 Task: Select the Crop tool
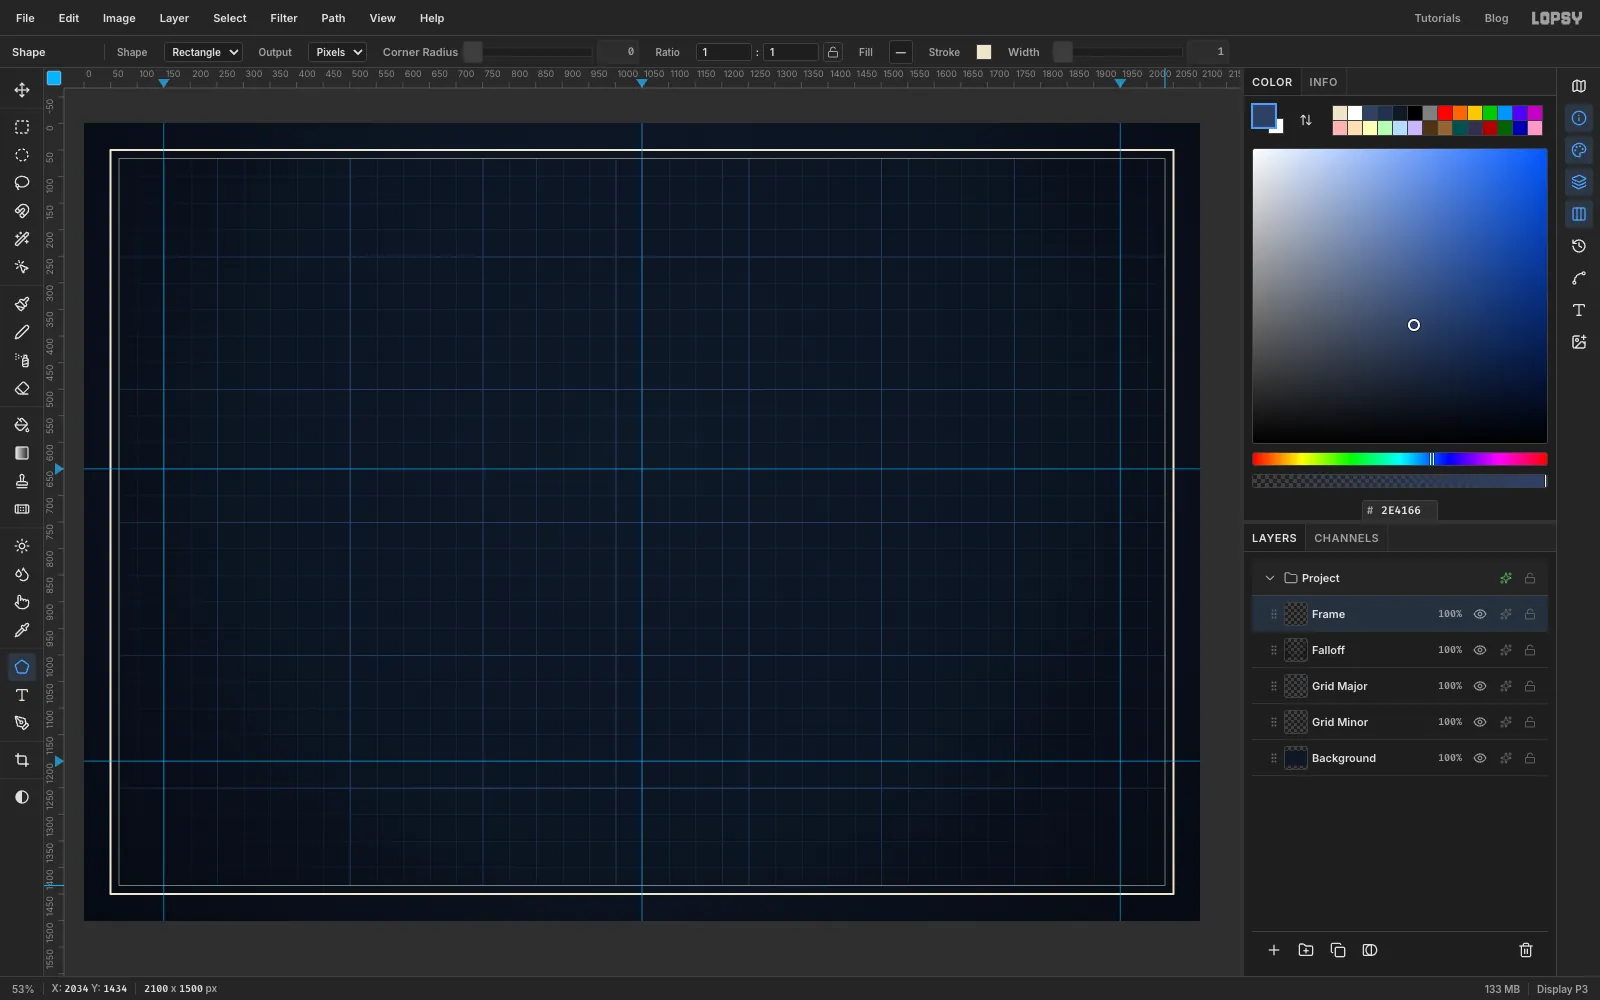pos(22,760)
